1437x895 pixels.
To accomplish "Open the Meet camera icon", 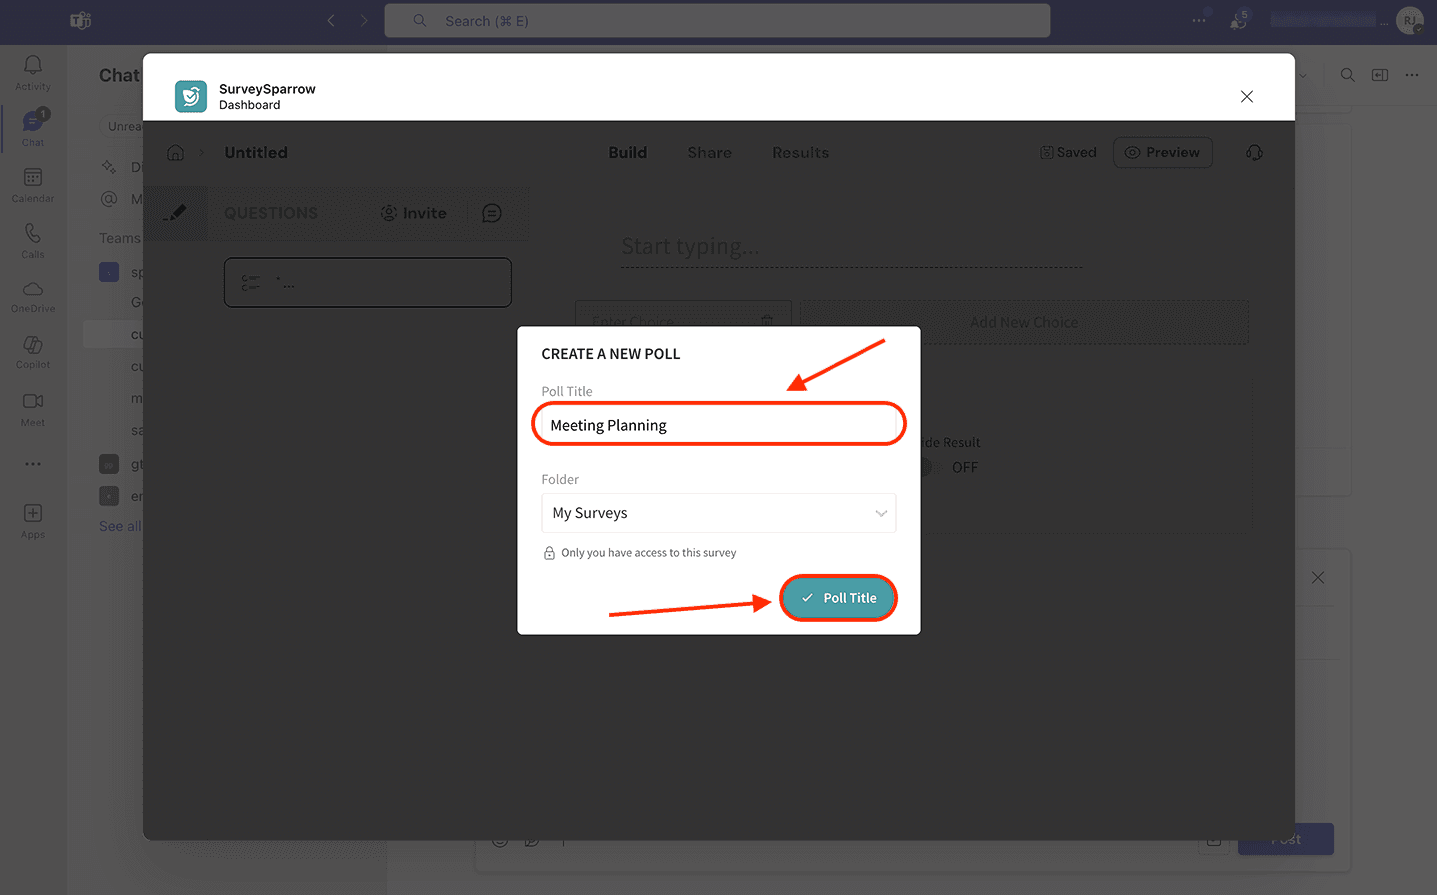I will [33, 402].
